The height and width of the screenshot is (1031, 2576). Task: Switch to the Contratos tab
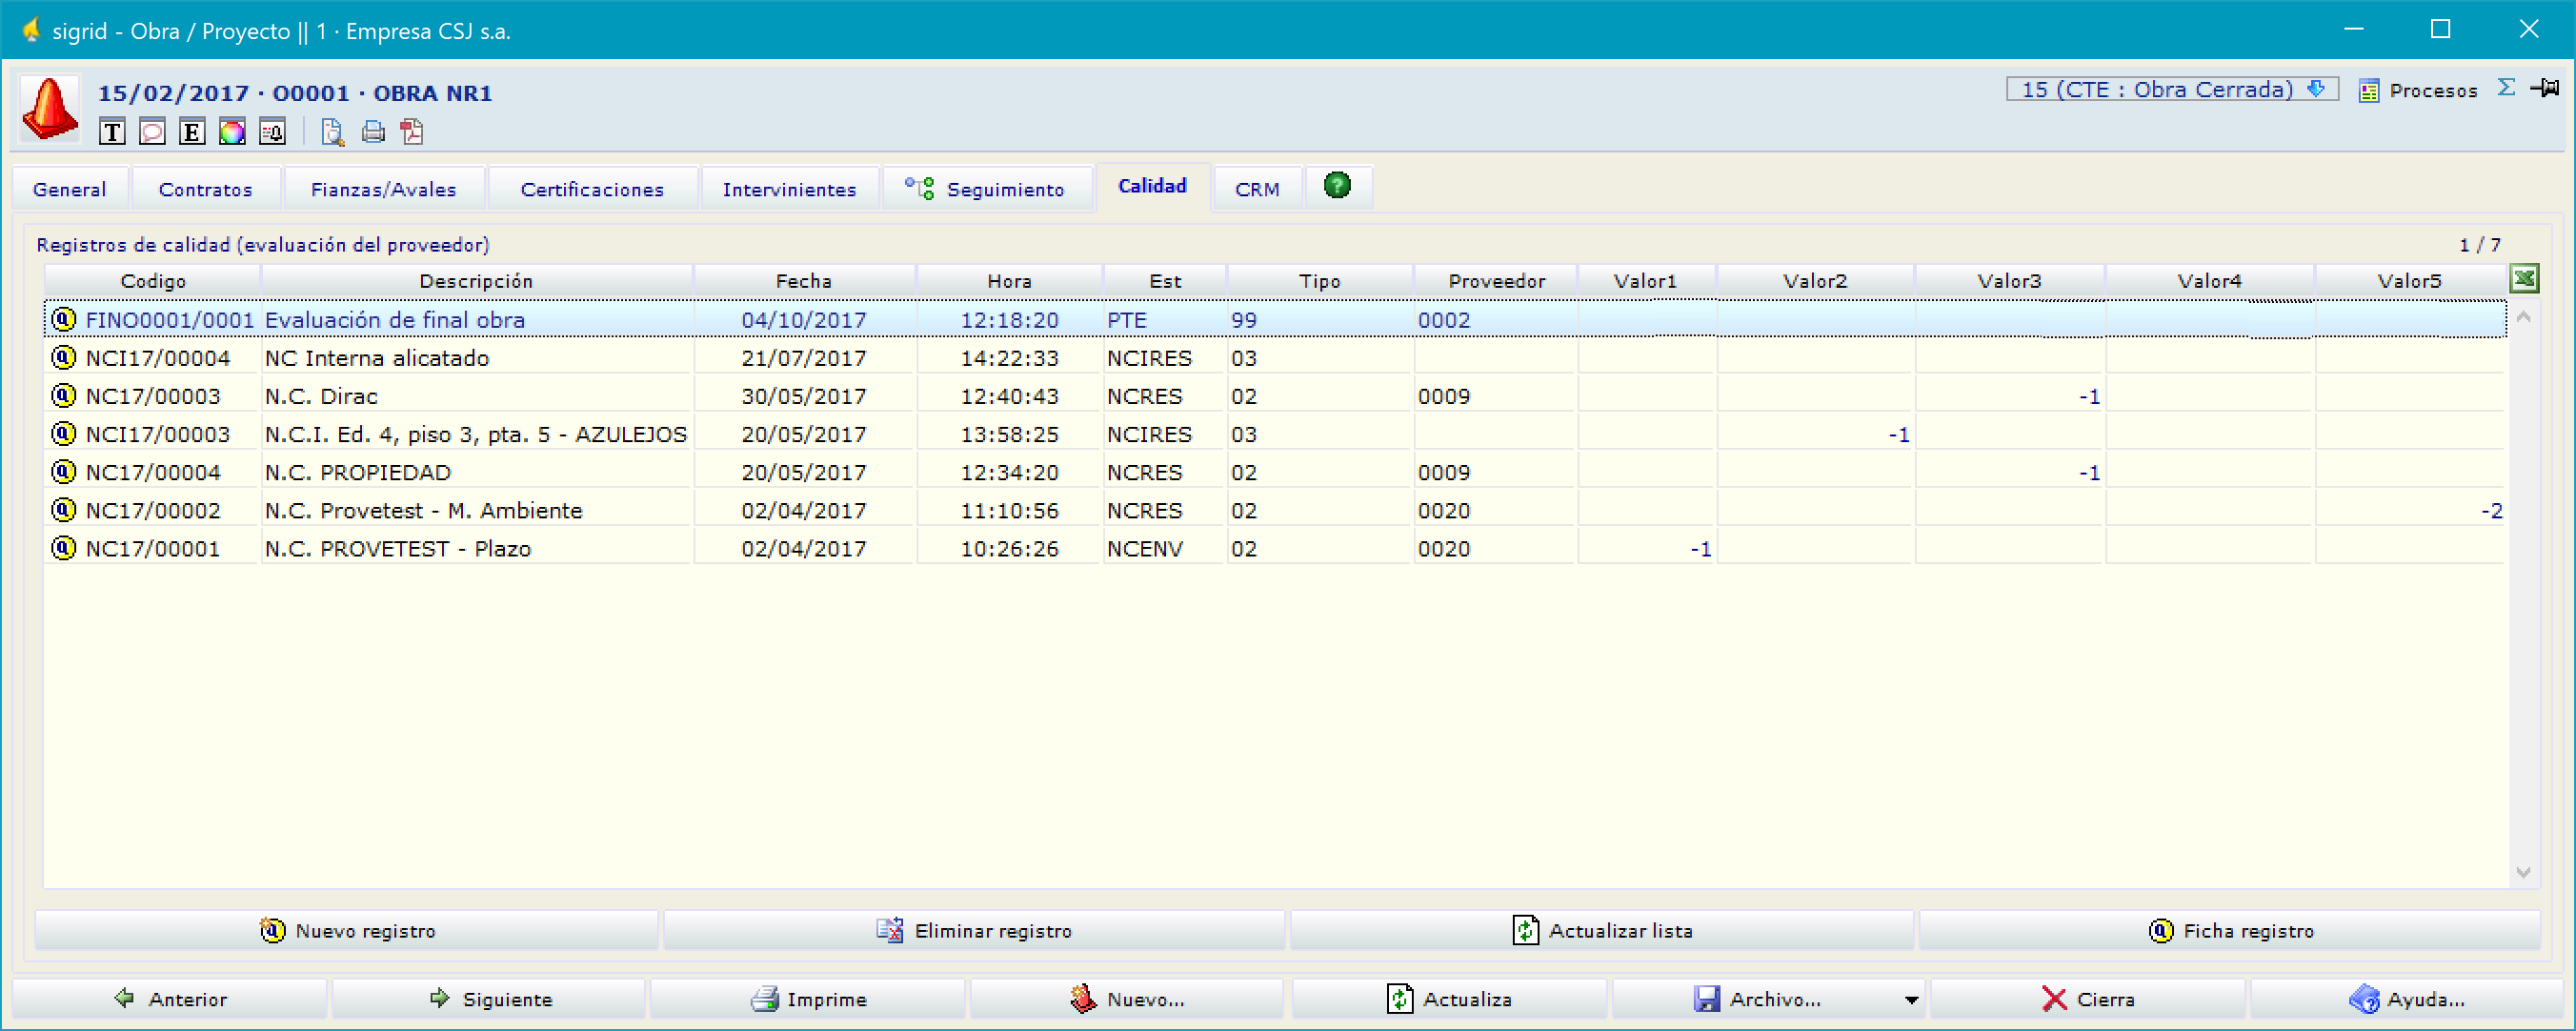point(205,189)
